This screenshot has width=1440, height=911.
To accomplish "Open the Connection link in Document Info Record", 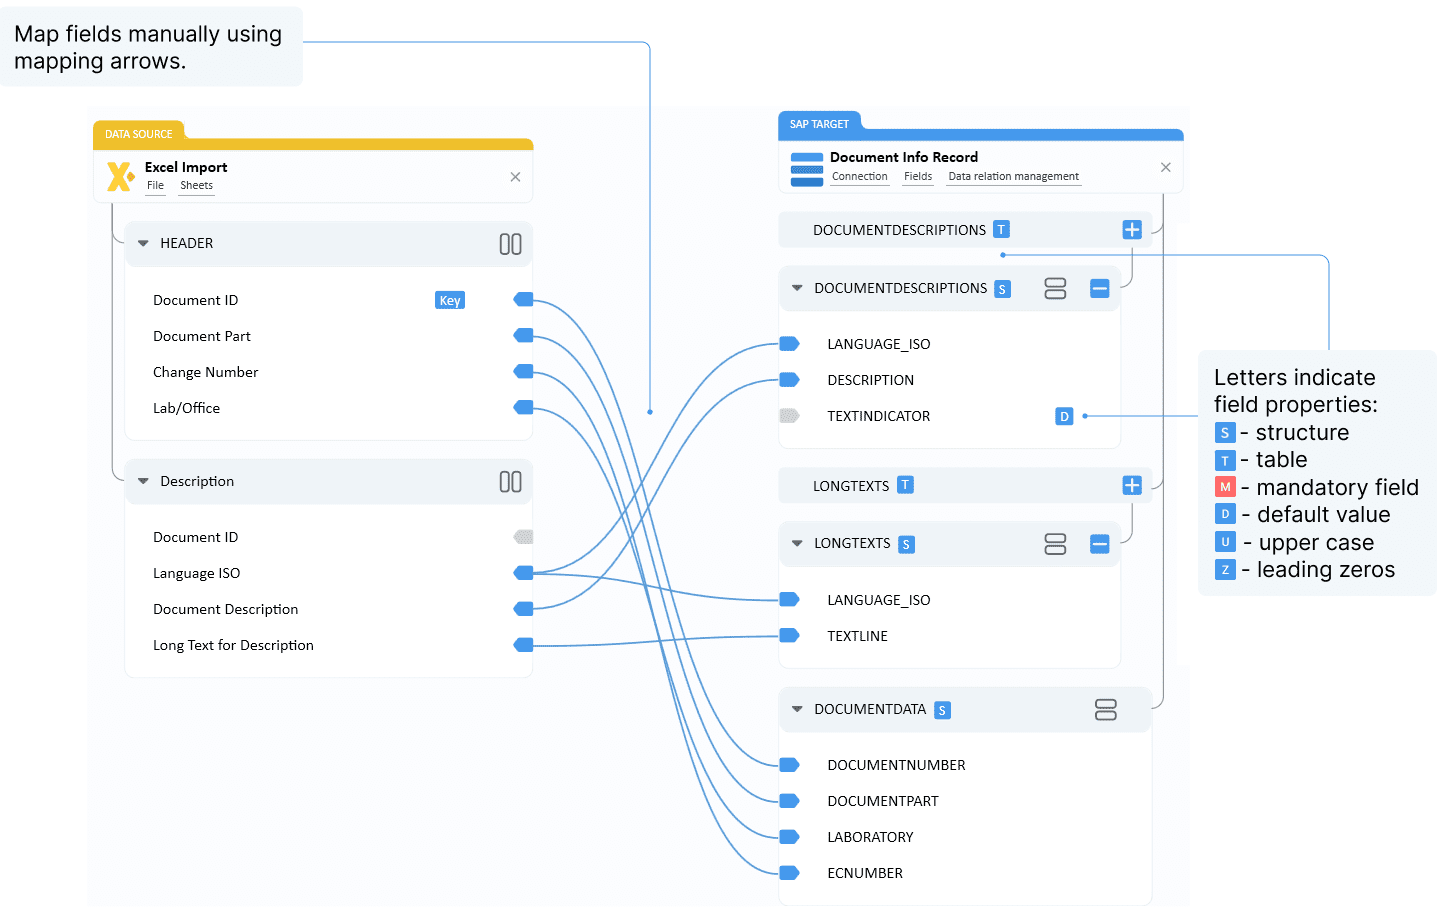I will coord(859,177).
